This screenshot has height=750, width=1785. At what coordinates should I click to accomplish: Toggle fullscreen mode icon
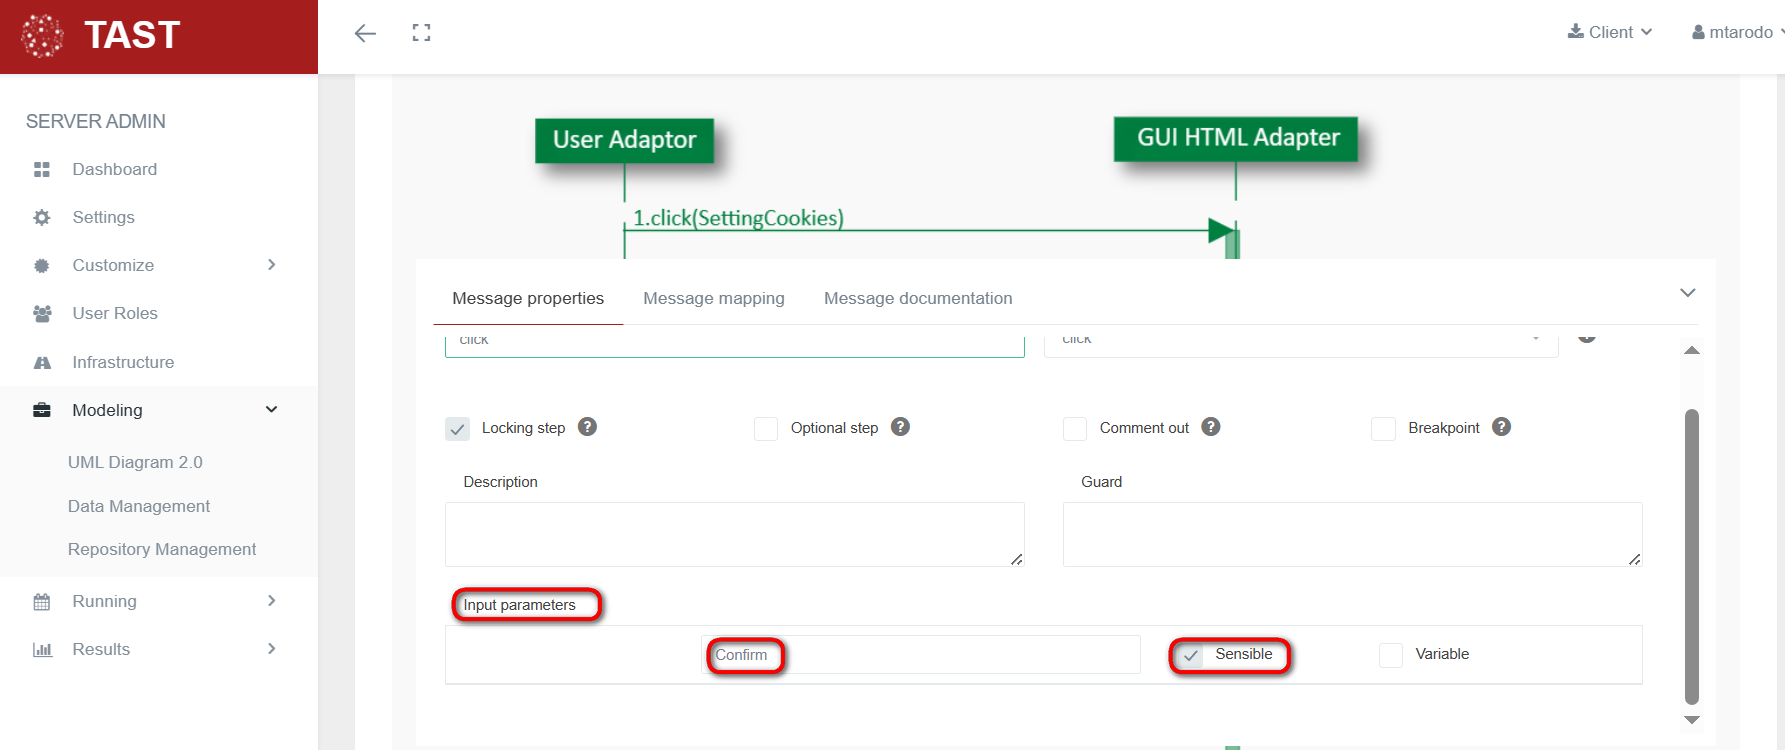(421, 33)
